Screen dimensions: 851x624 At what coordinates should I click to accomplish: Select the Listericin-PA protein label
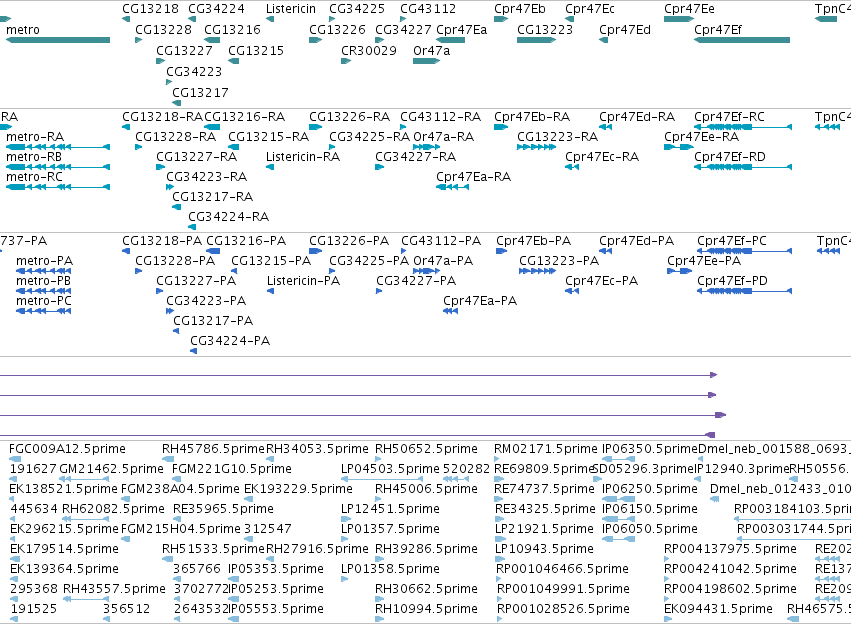303,281
